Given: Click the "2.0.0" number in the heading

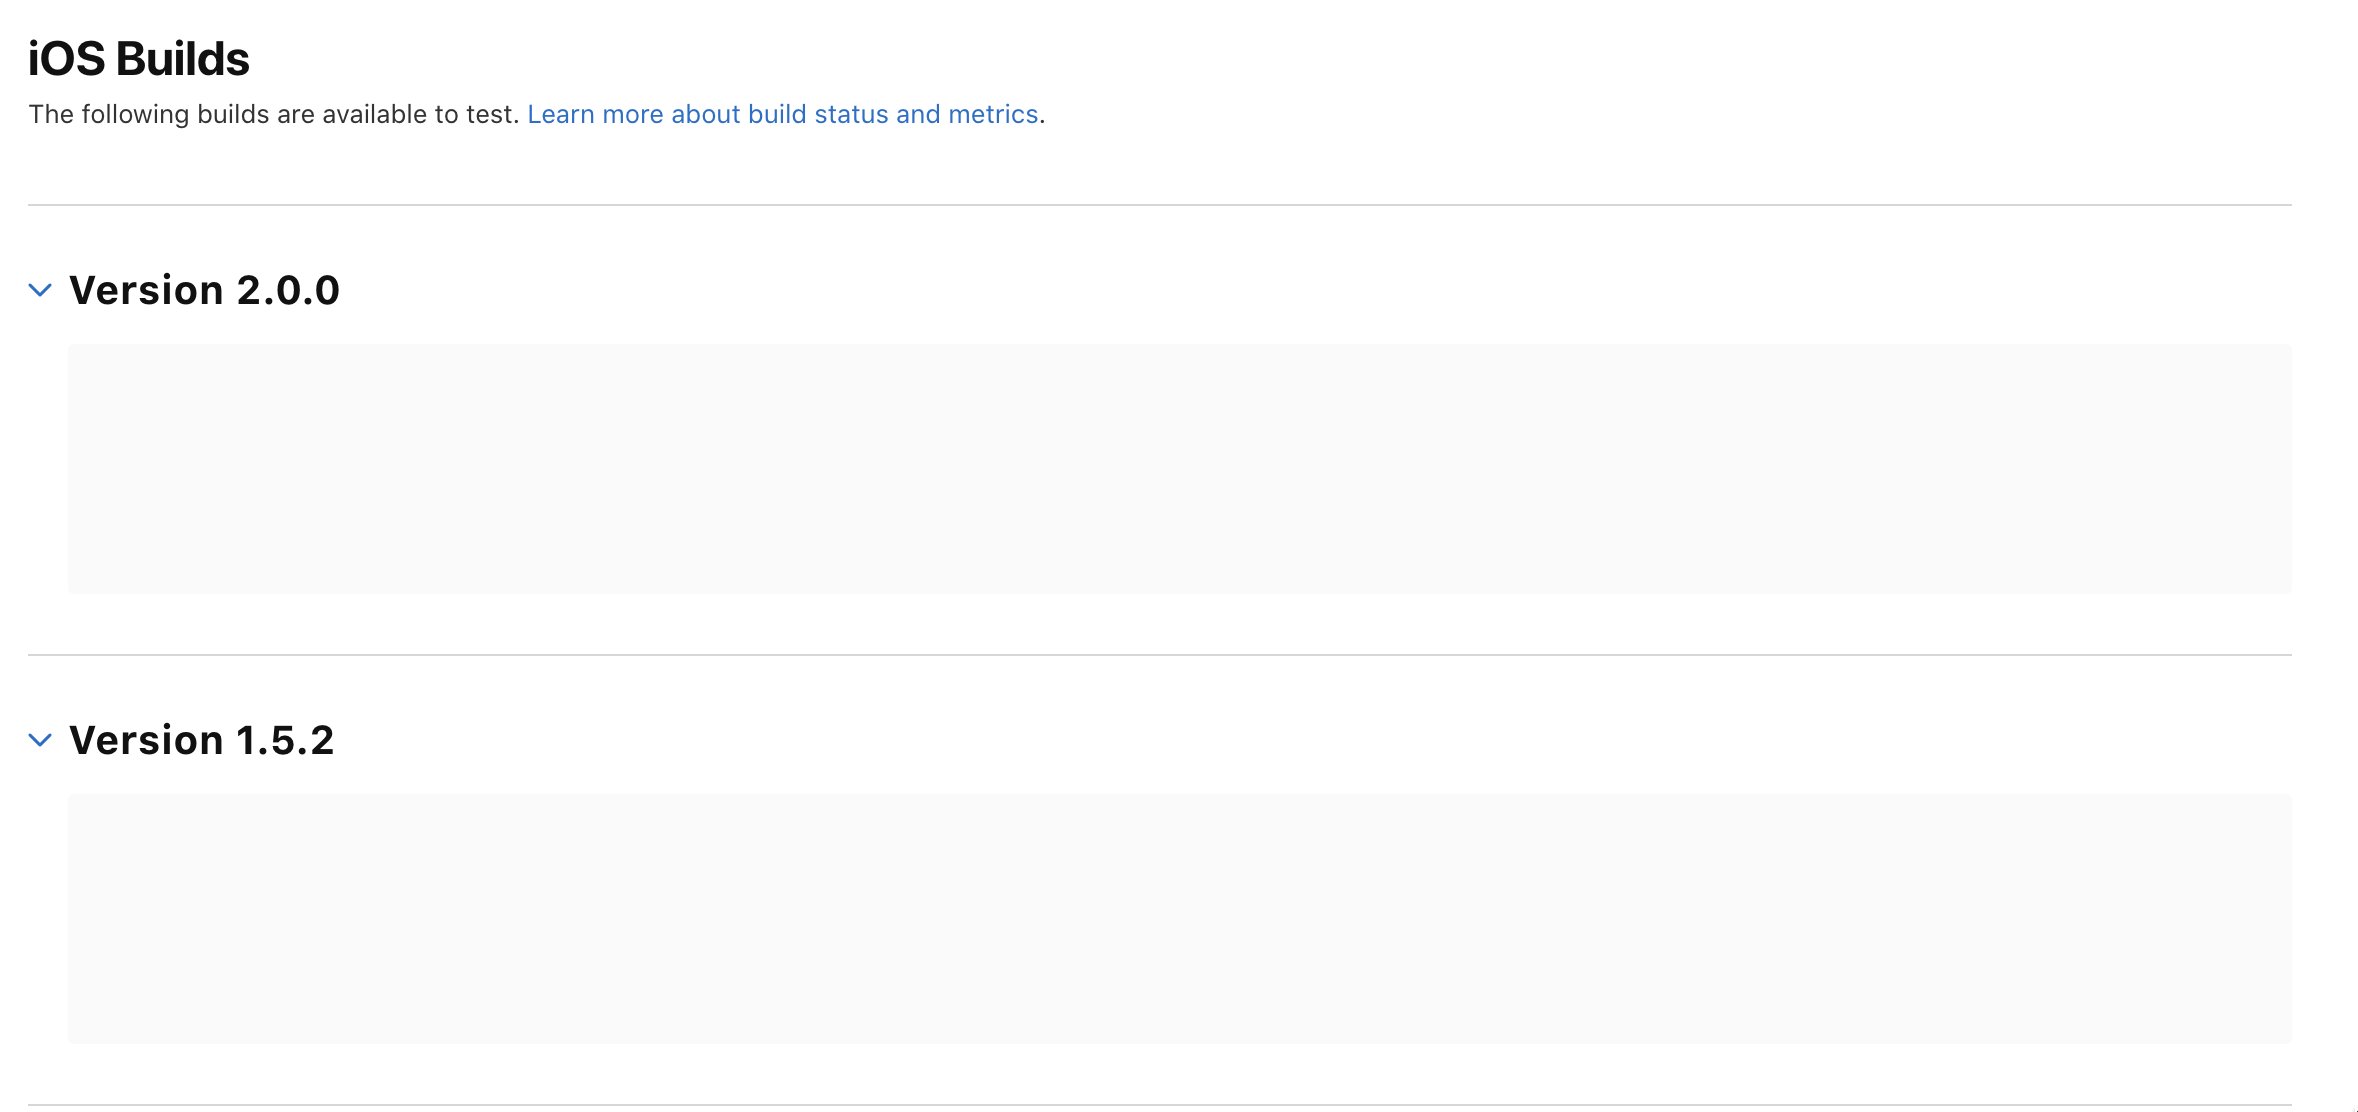Looking at the screenshot, I should [x=288, y=291].
